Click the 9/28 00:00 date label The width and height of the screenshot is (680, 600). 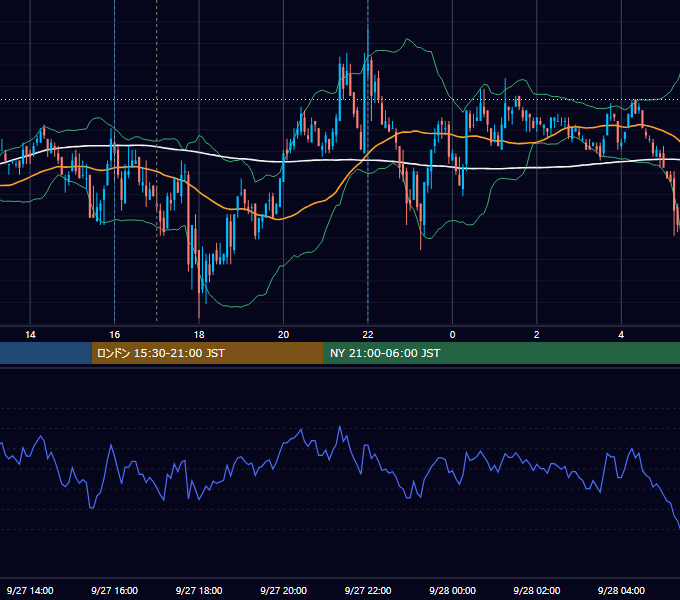452,590
